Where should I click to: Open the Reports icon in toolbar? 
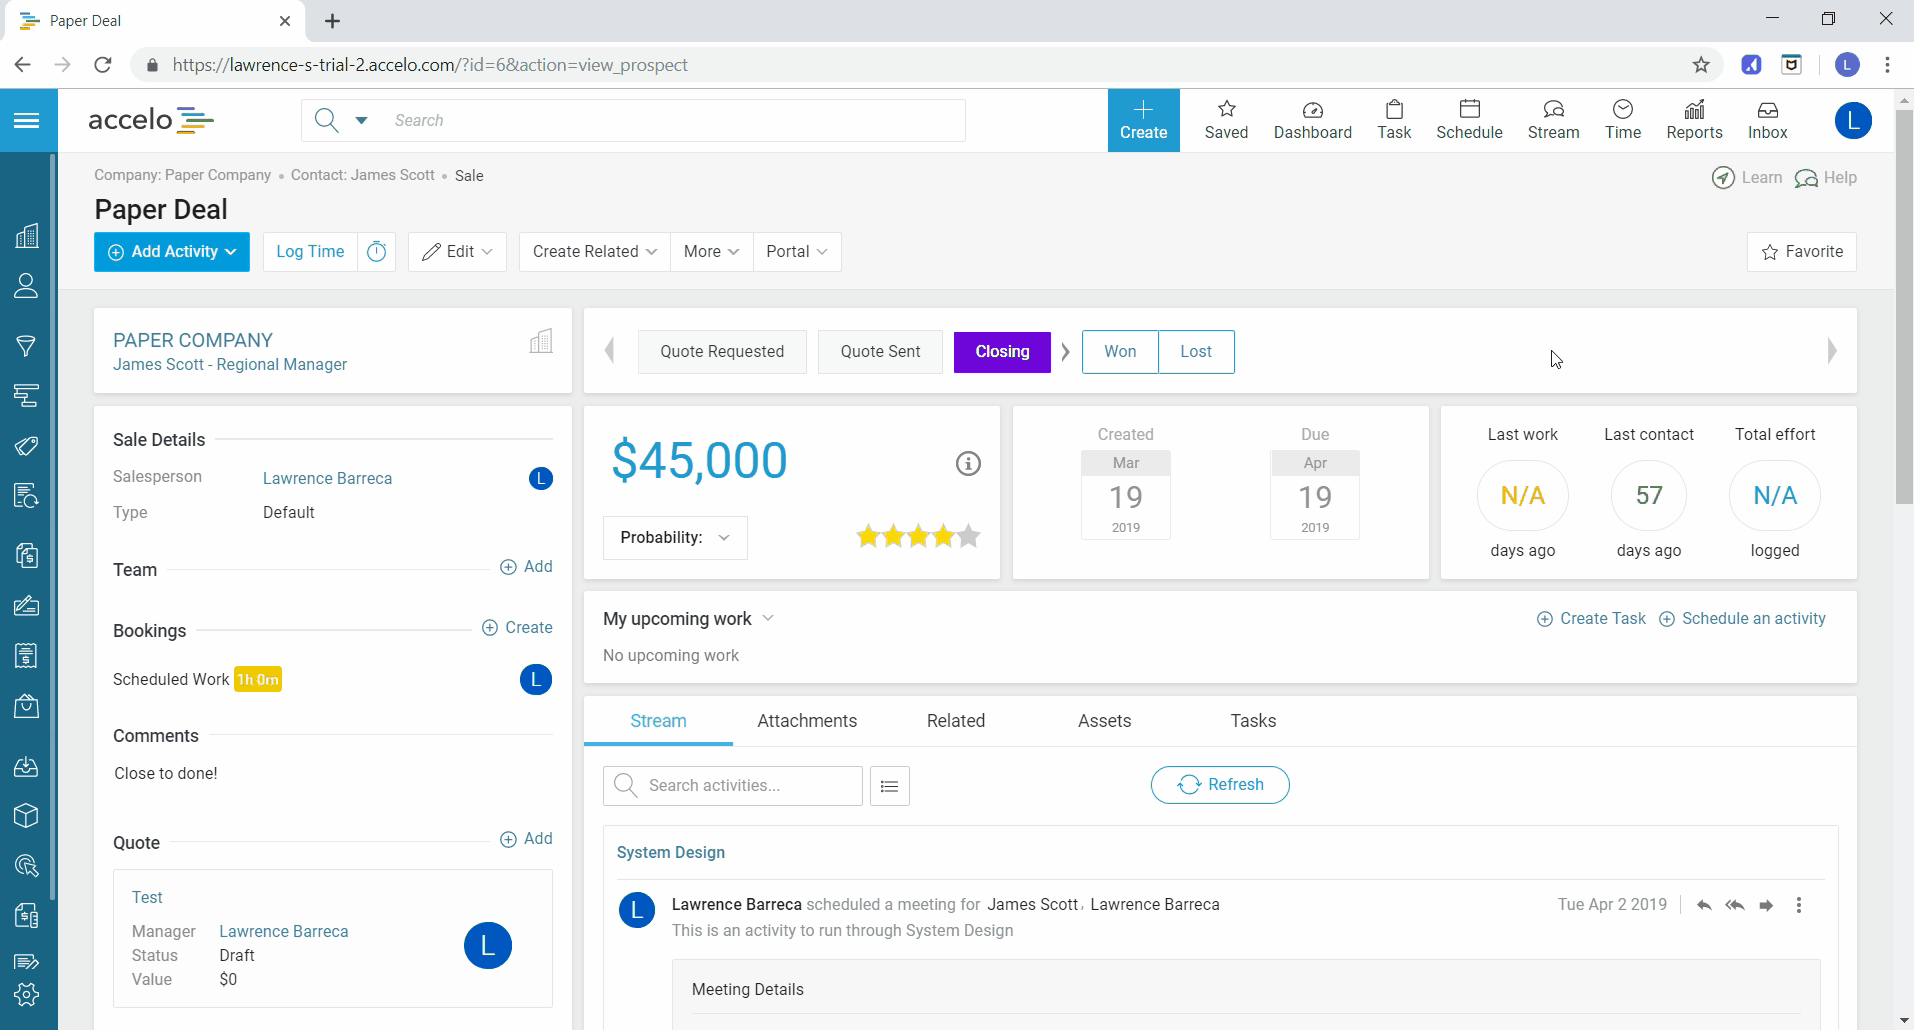(1693, 120)
